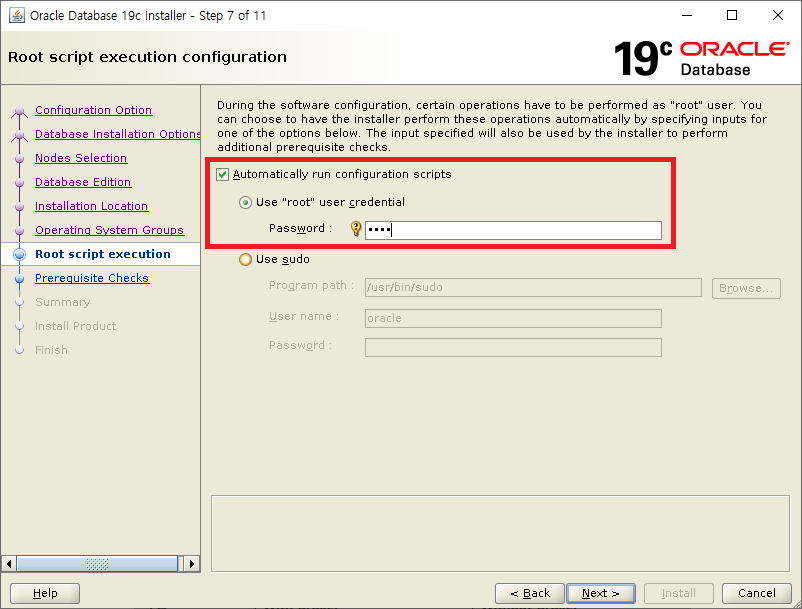Click the < Back button
The height and width of the screenshot is (609, 802).
(x=530, y=594)
